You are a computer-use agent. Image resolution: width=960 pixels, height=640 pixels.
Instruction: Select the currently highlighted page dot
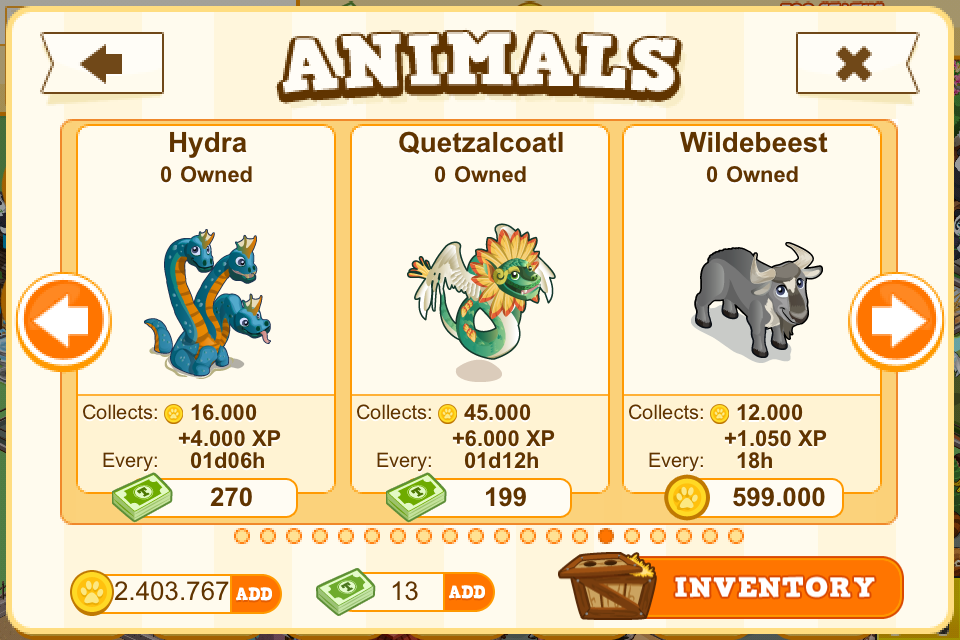(x=606, y=536)
